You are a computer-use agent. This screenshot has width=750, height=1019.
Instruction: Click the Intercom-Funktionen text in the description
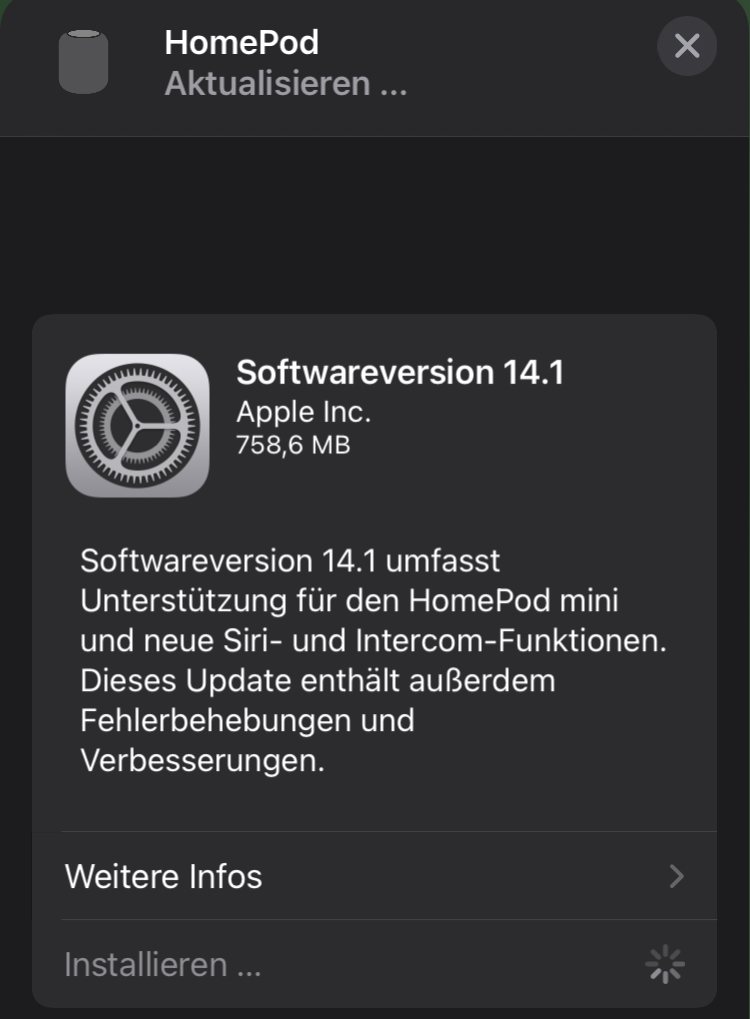click(511, 641)
